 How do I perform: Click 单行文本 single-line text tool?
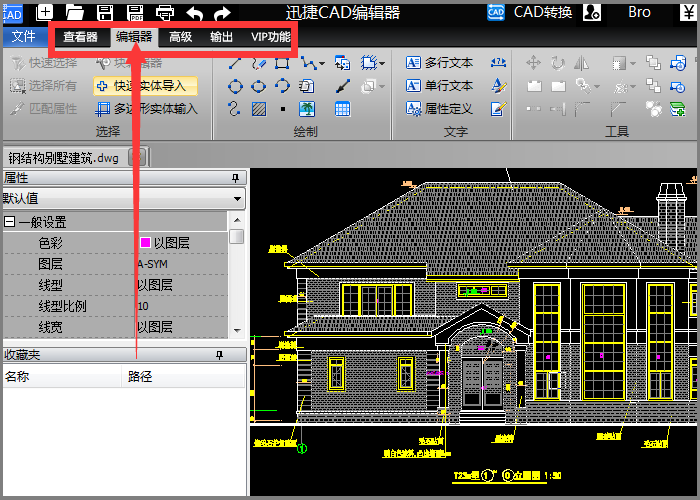coord(439,86)
